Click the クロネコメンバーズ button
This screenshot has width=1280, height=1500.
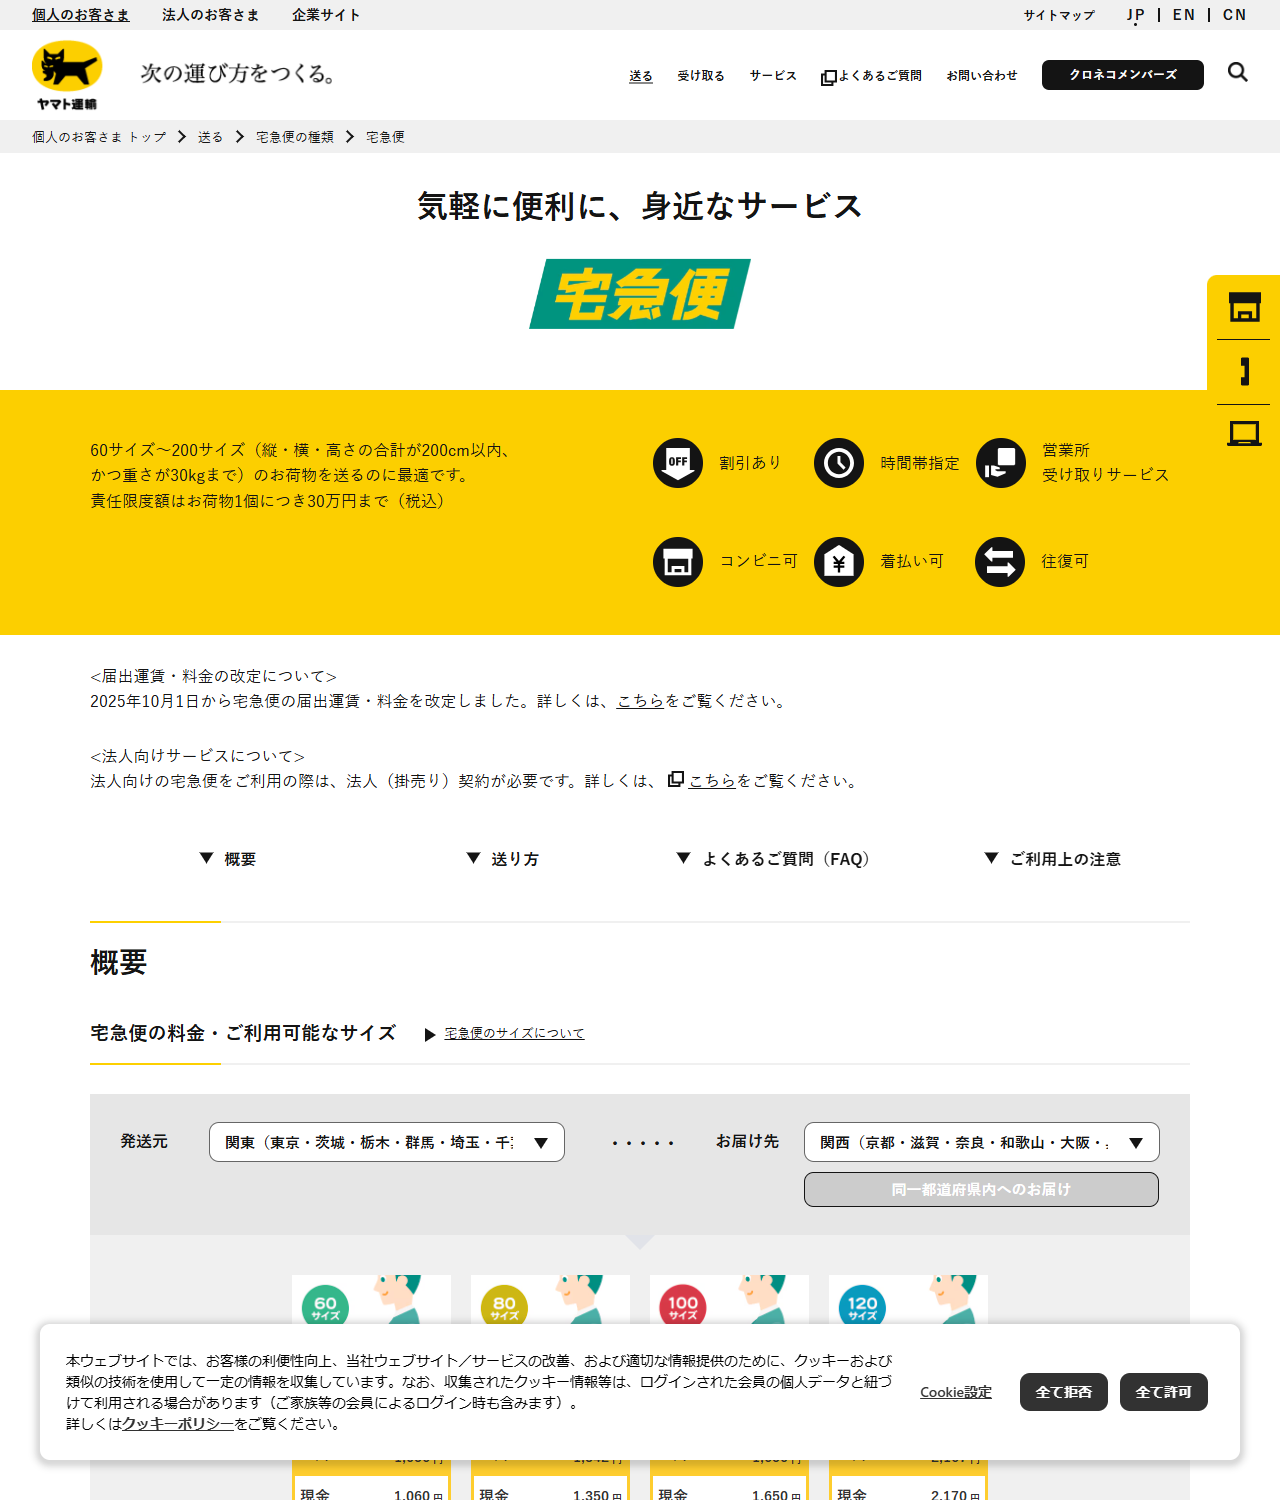pos(1123,75)
